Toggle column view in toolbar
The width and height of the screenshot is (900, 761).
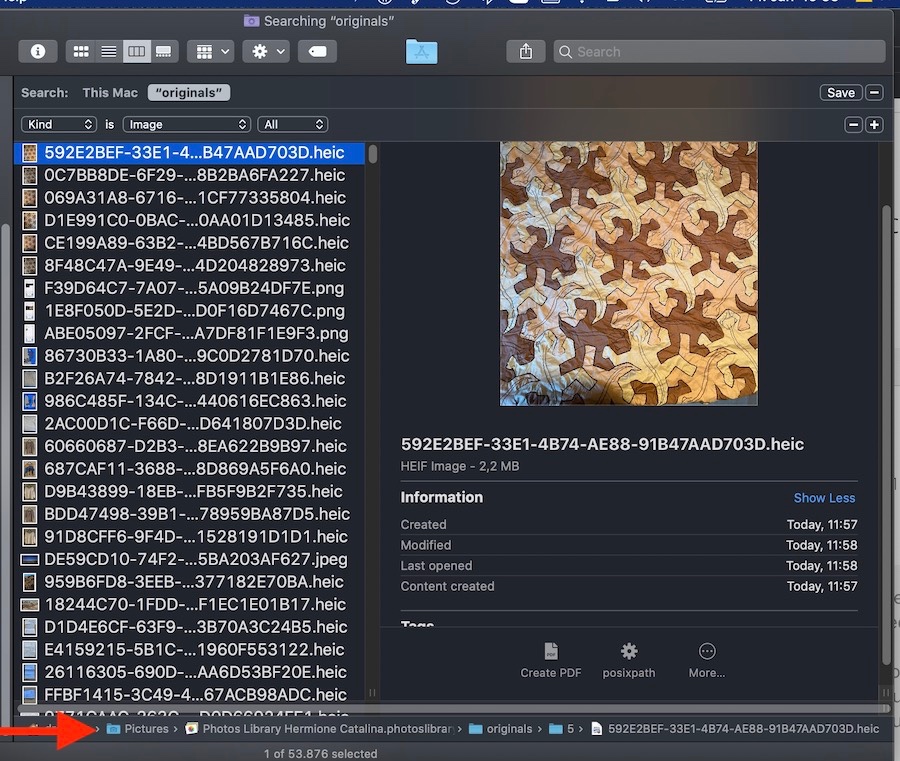point(136,51)
